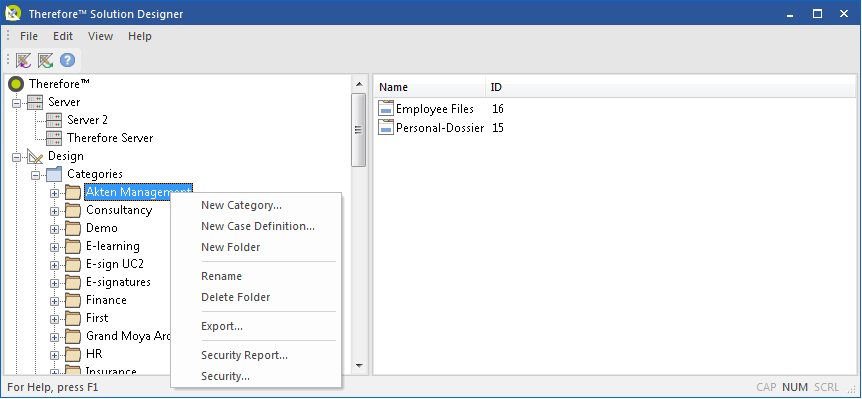This screenshot has width=862, height=399.
Task: Expand the First folder
Action: [54, 319]
